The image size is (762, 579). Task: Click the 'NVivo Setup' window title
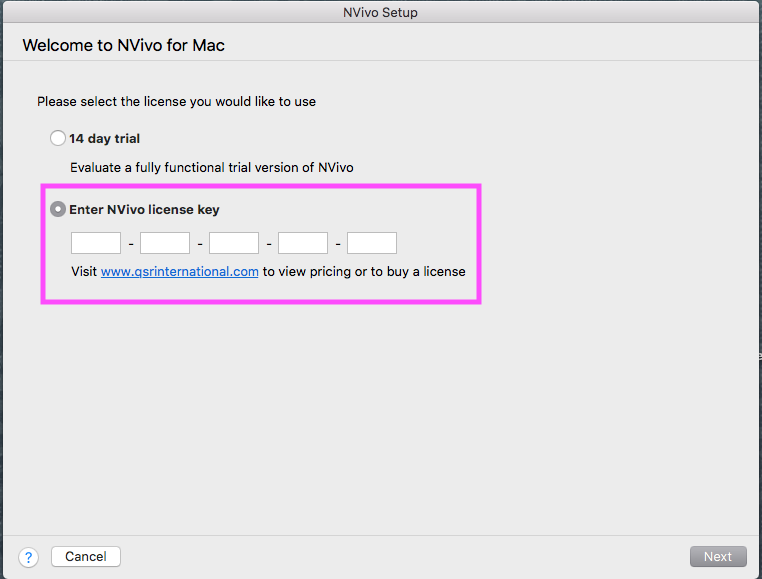381,12
